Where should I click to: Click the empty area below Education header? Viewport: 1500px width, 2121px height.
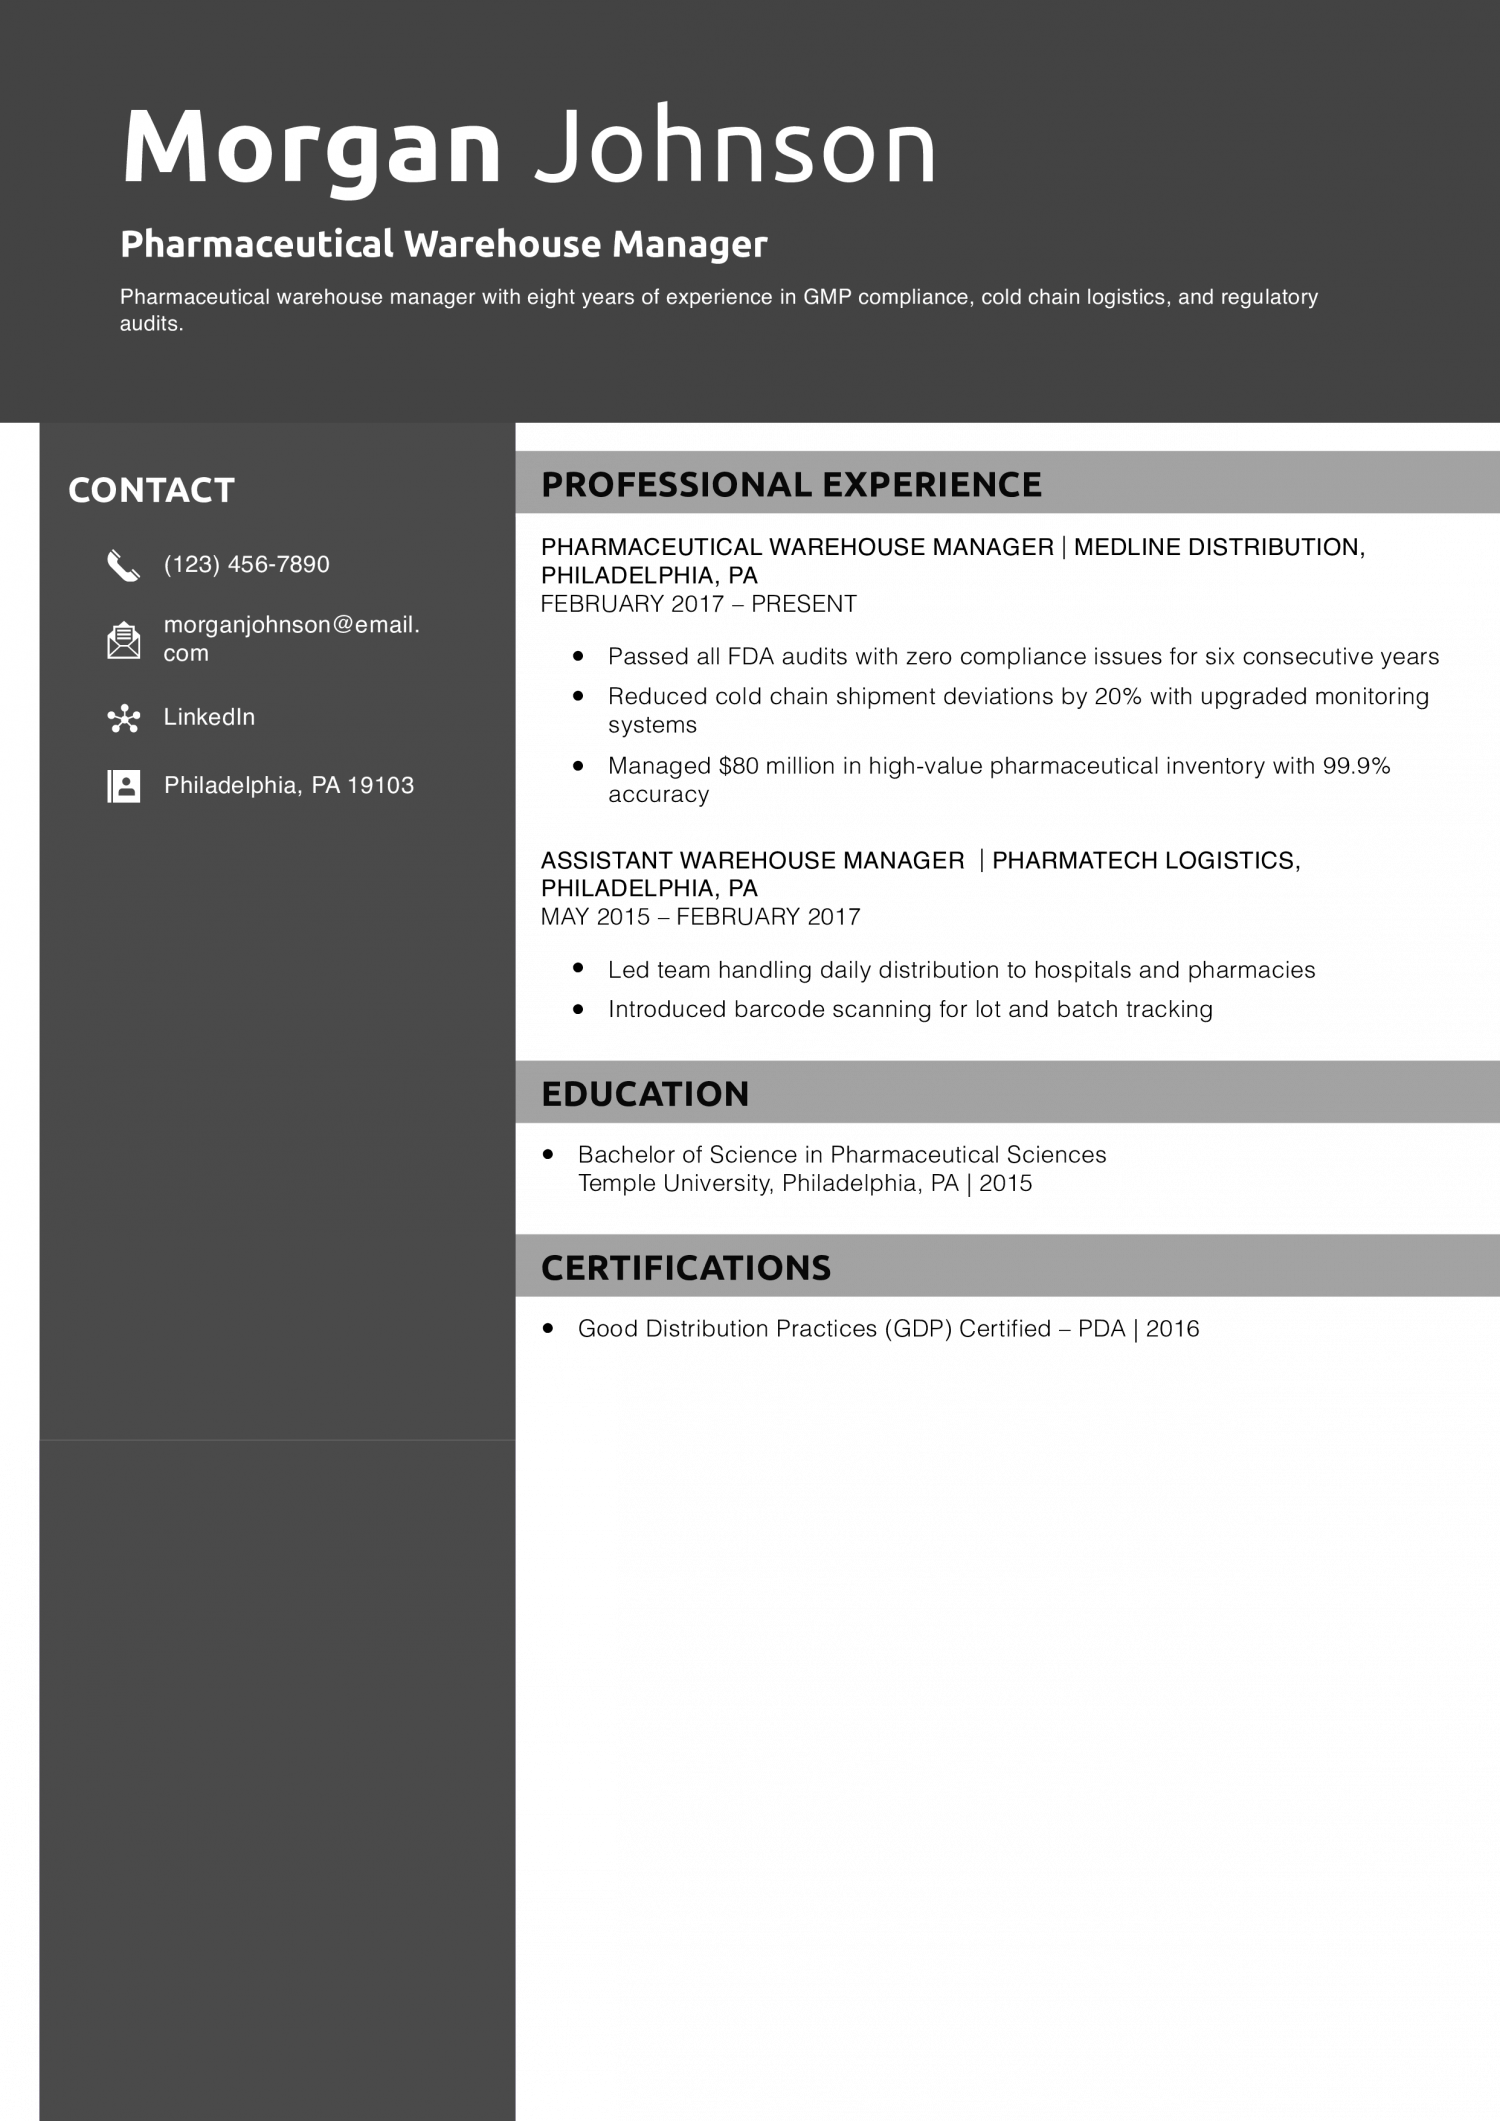pos(1006,1177)
